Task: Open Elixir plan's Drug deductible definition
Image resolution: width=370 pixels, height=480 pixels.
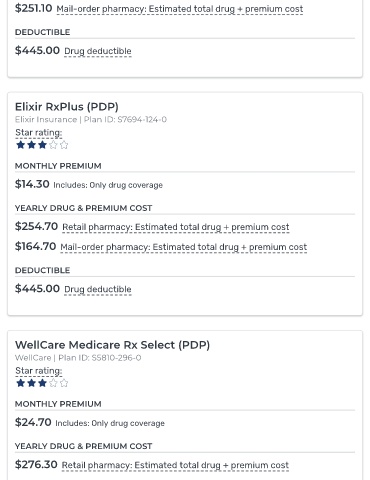Action: click(x=98, y=289)
